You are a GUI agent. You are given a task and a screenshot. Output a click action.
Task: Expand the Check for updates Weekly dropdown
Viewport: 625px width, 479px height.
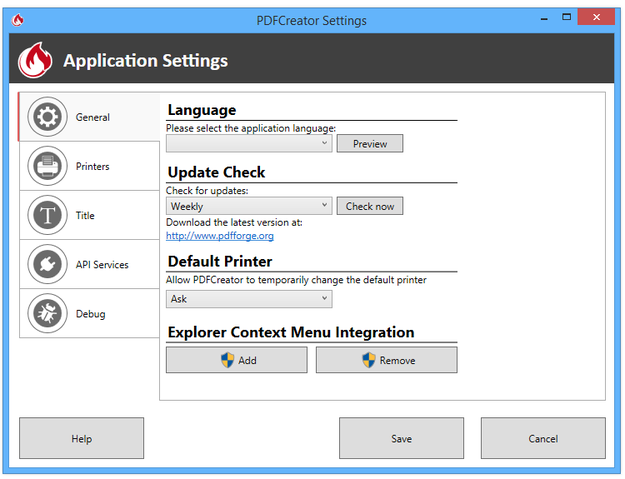(249, 206)
